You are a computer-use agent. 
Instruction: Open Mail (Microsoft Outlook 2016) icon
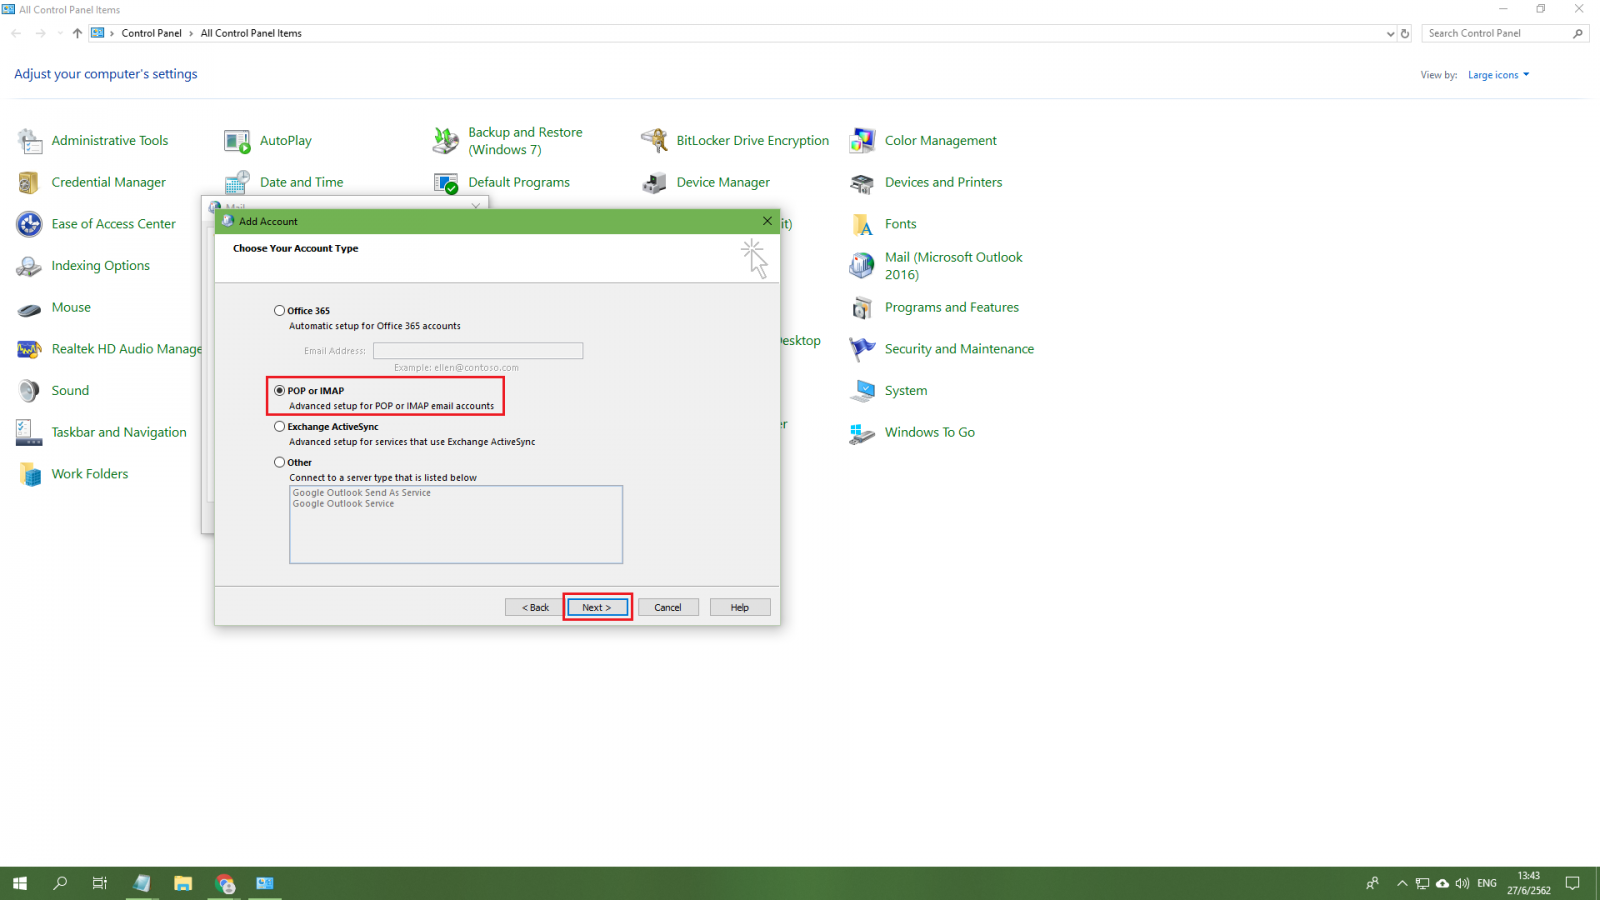pyautogui.click(x=862, y=266)
